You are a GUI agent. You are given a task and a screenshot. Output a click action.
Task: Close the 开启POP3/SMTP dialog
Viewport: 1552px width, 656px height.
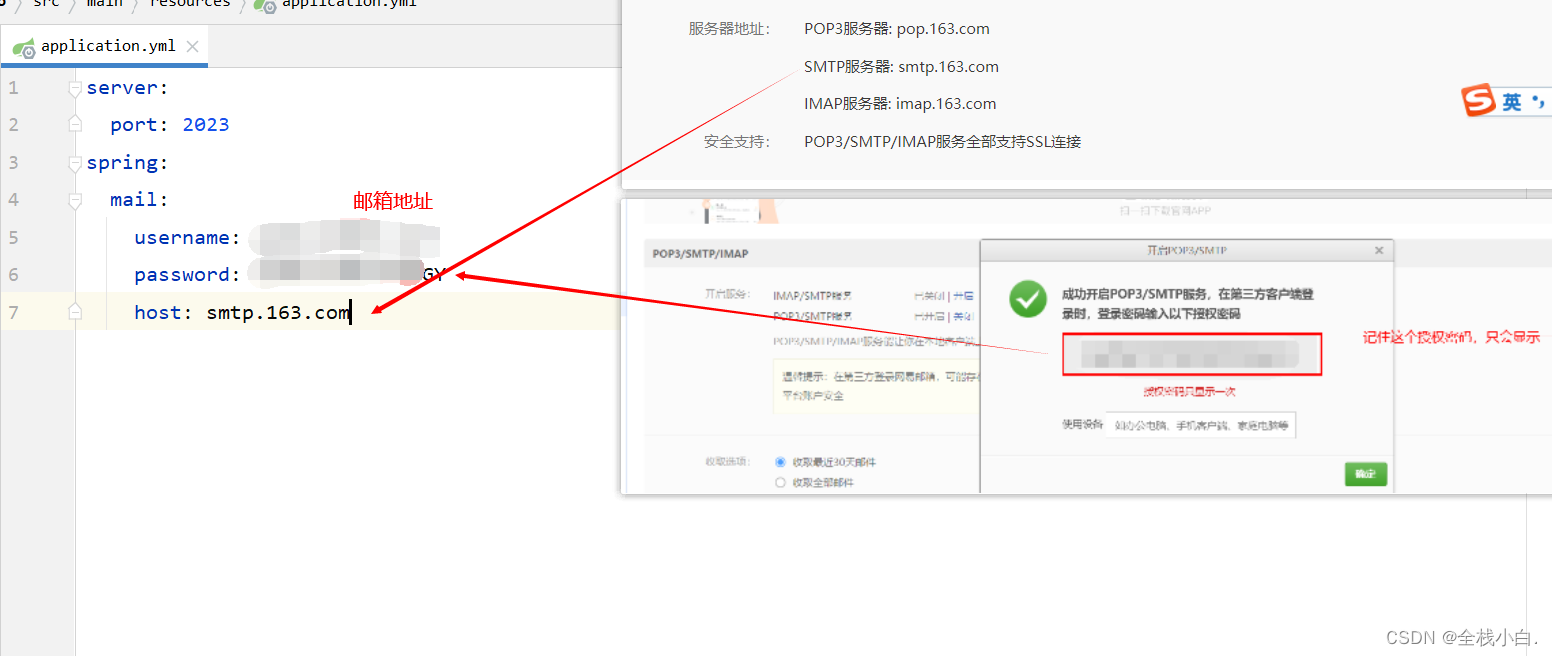pyautogui.click(x=1379, y=251)
